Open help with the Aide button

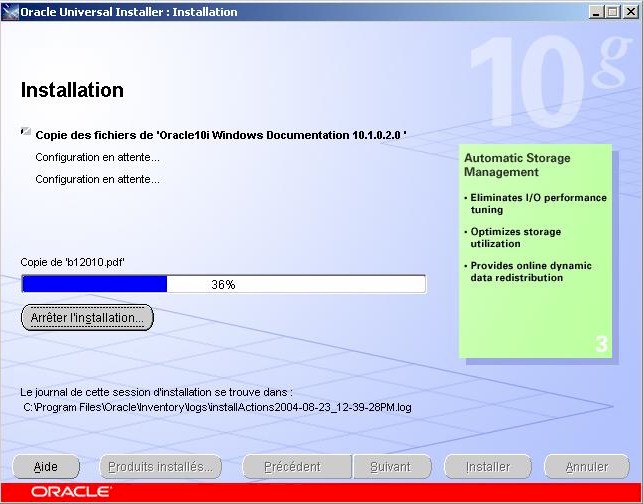tap(48, 467)
